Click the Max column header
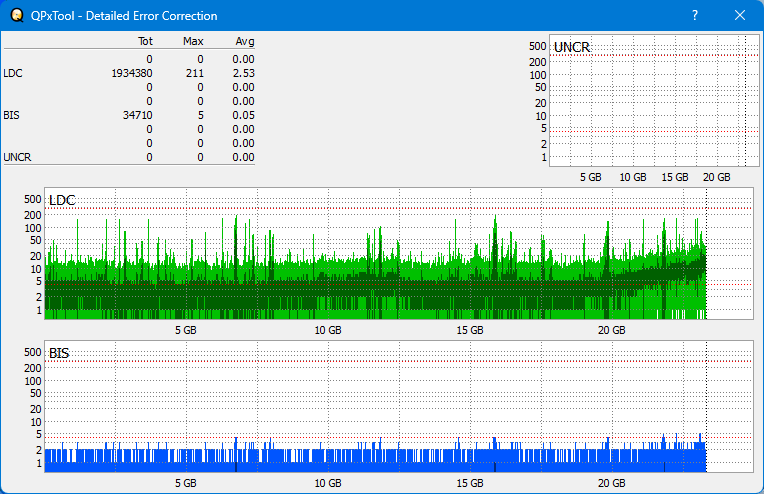This screenshot has height=494, width=764. point(193,41)
